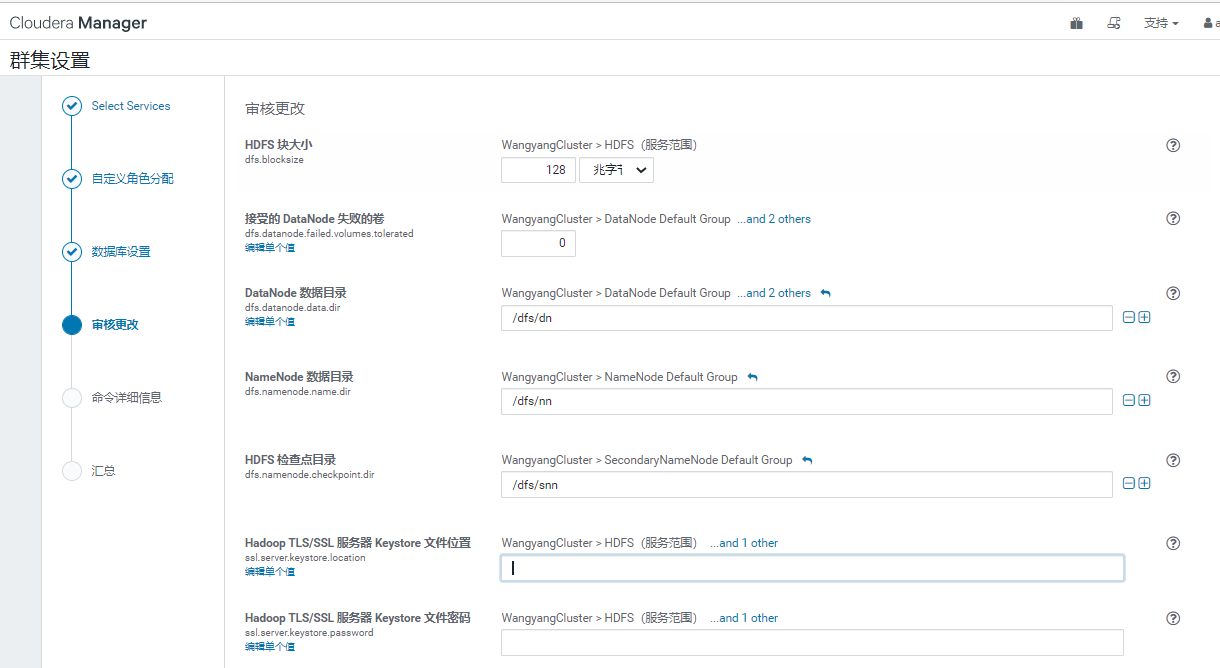Click '...and 2 others' for failed volumes
This screenshot has width=1220, height=668.
pyautogui.click(x=774, y=219)
